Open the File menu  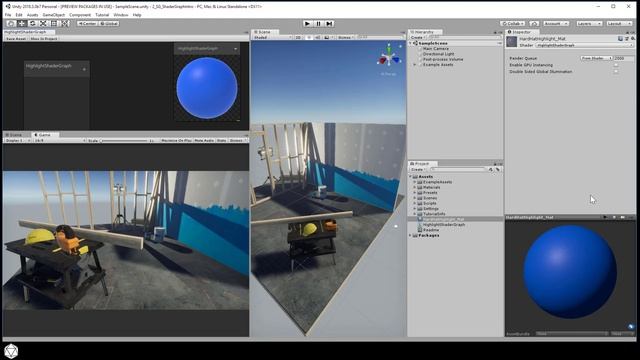click(x=8, y=15)
